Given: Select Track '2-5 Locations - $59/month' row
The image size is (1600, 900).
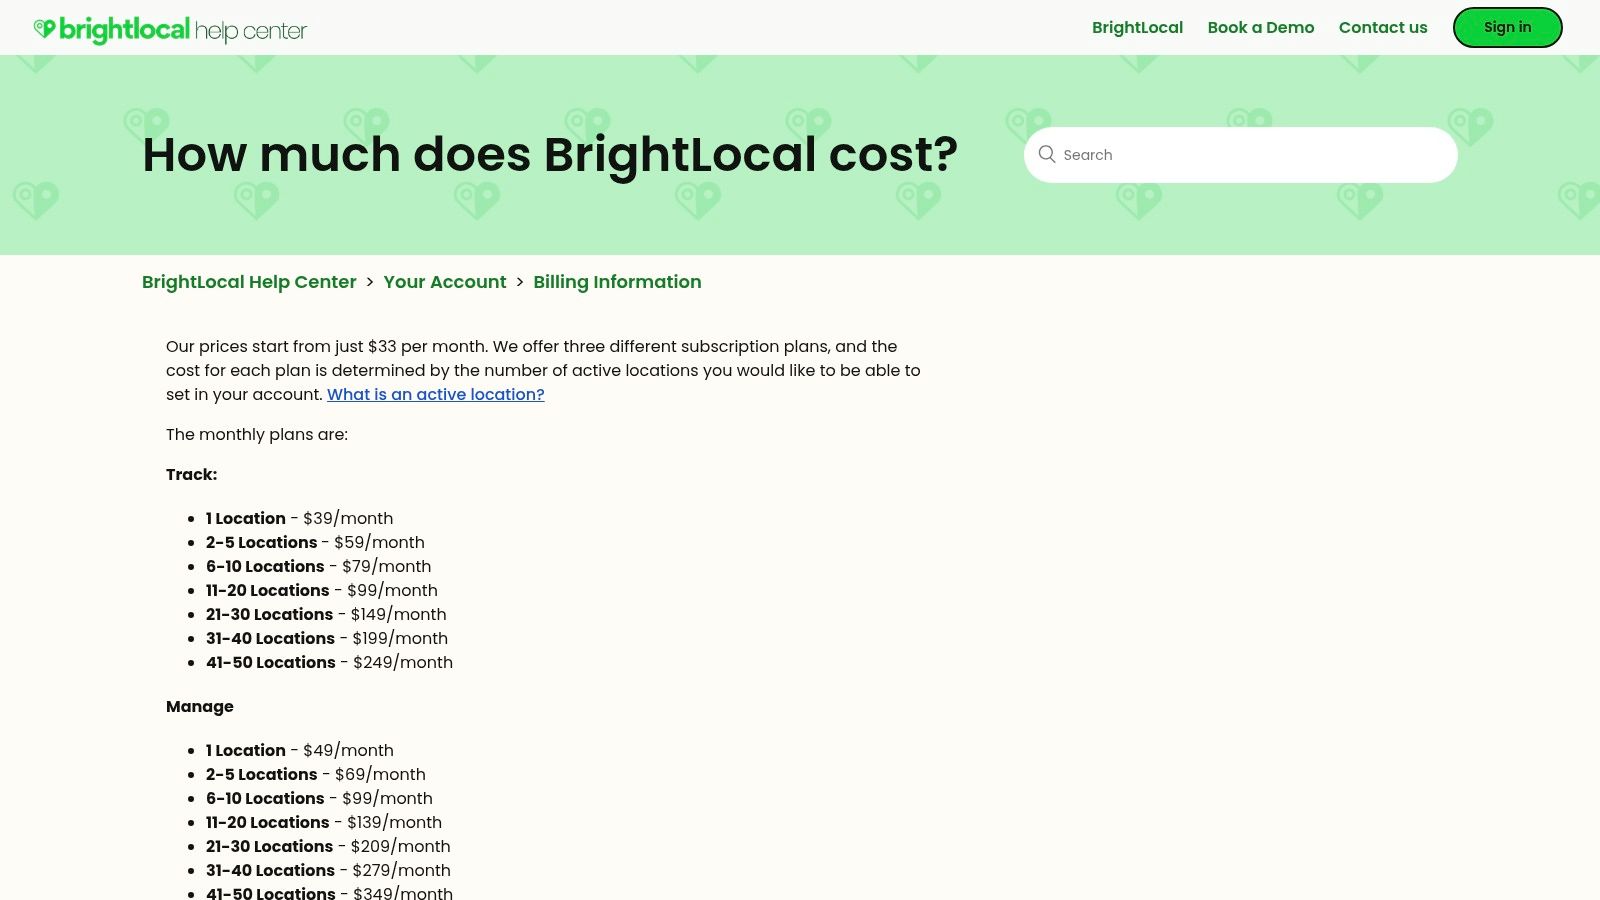Looking at the screenshot, I should (x=315, y=542).
